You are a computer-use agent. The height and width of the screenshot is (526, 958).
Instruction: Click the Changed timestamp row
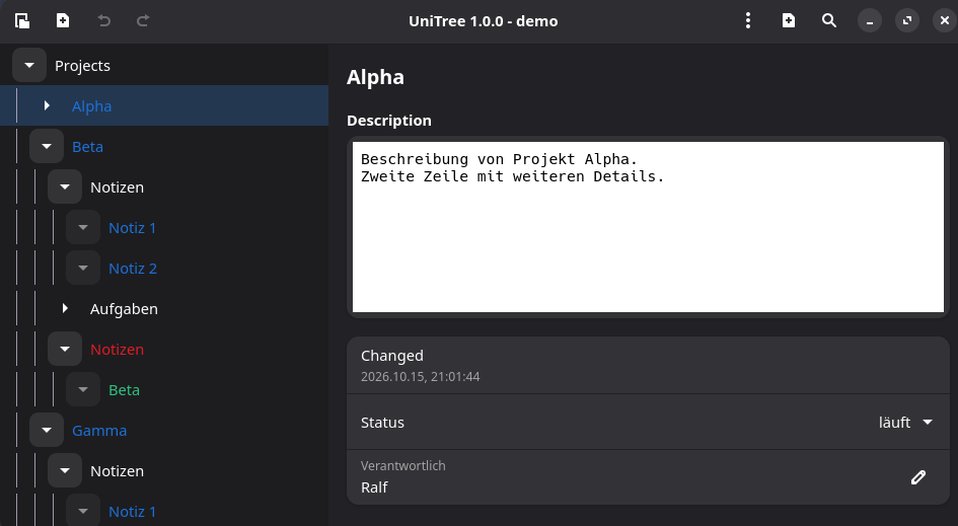[648, 365]
